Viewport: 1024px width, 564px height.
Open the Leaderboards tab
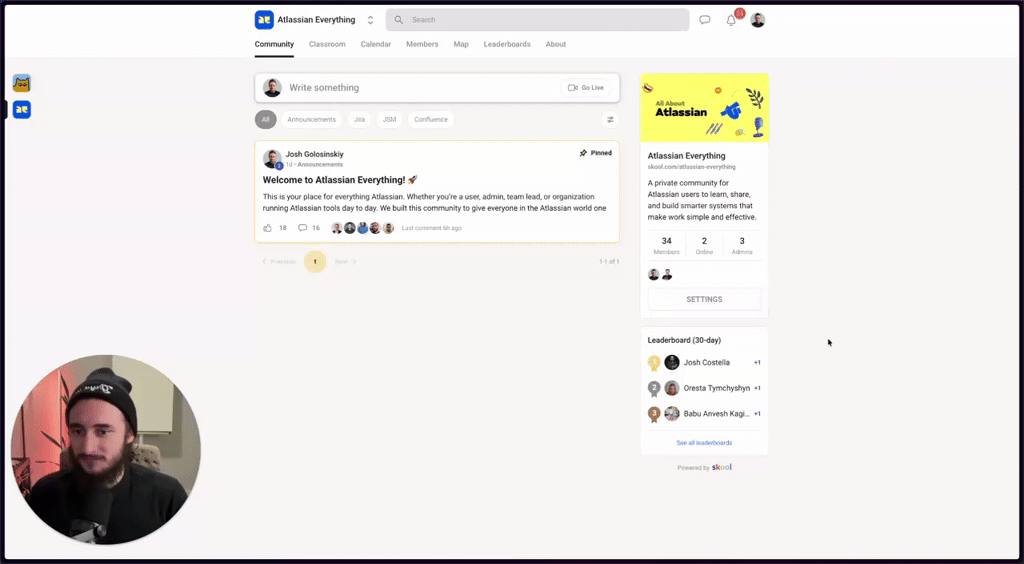coord(507,44)
